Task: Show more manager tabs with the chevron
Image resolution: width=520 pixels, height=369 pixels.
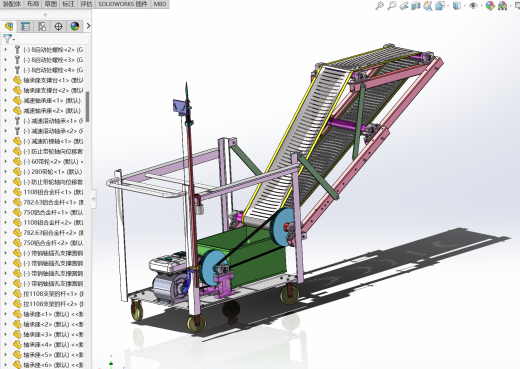Action: tap(88, 26)
